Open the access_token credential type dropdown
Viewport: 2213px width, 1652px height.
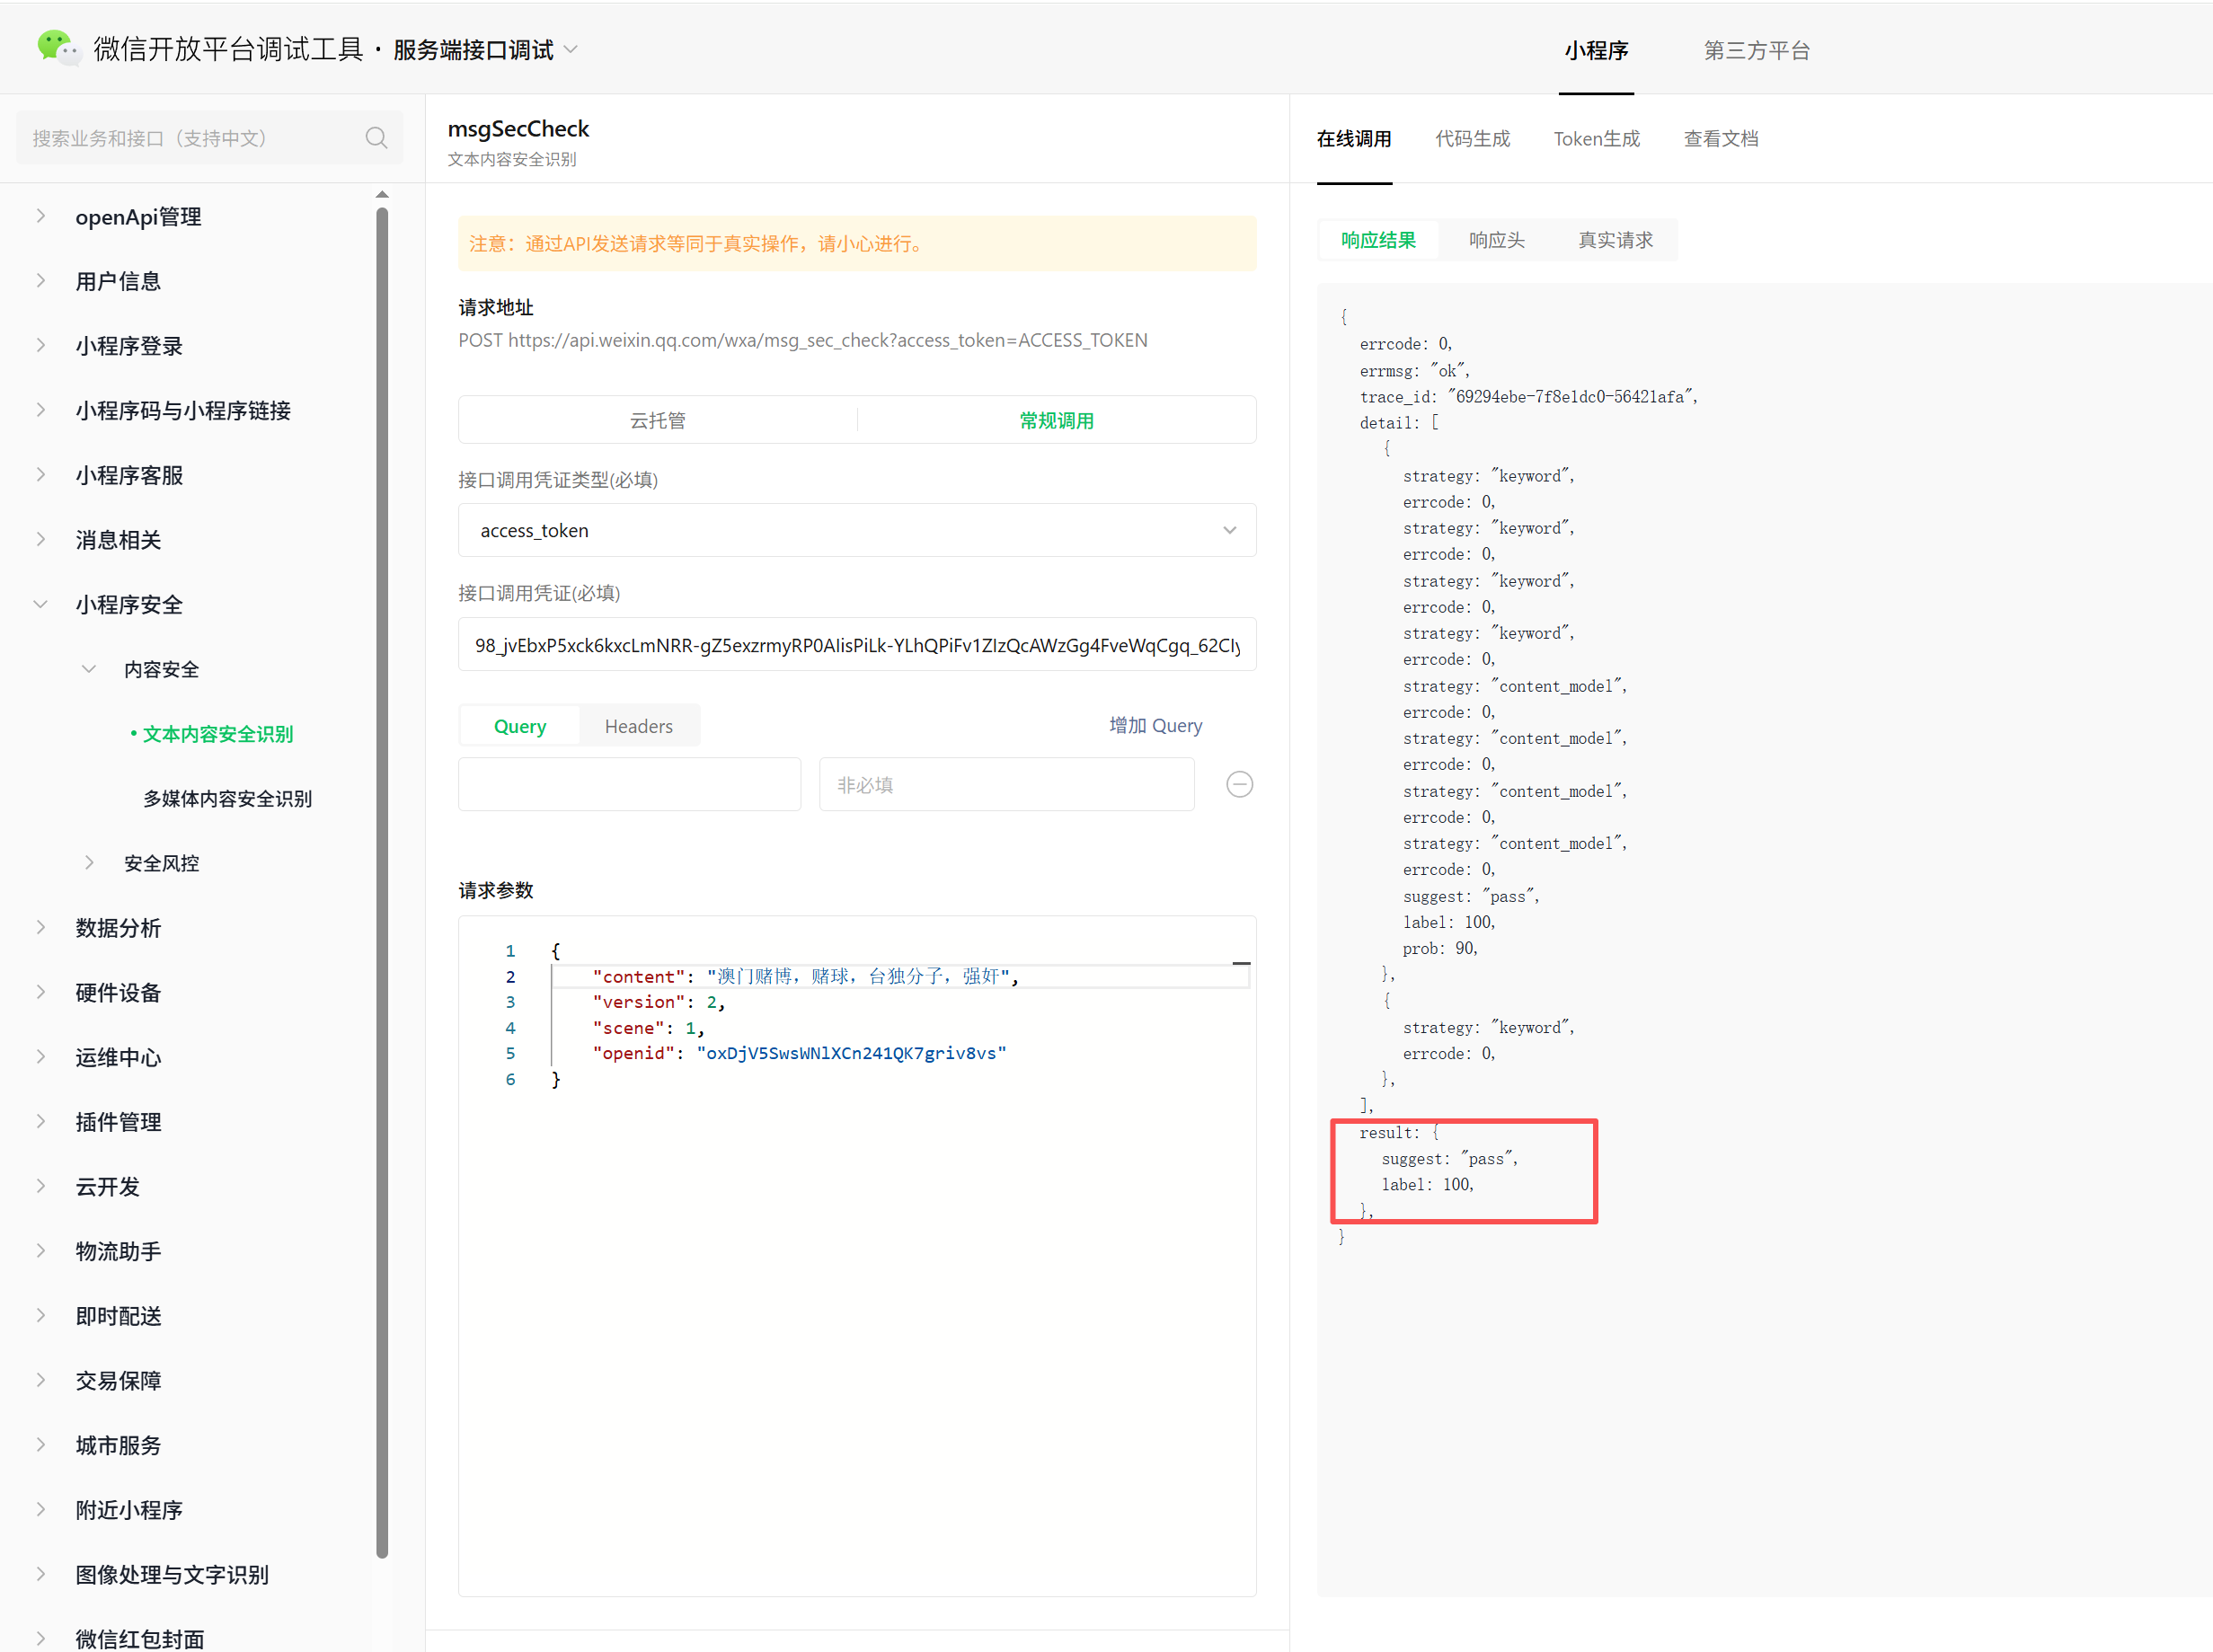tap(856, 530)
